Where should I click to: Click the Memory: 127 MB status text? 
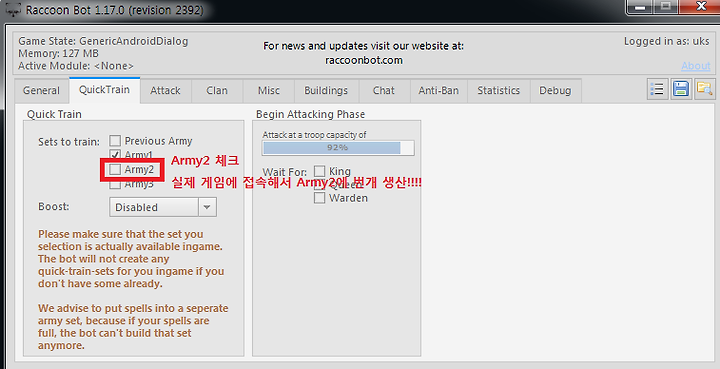[58, 53]
